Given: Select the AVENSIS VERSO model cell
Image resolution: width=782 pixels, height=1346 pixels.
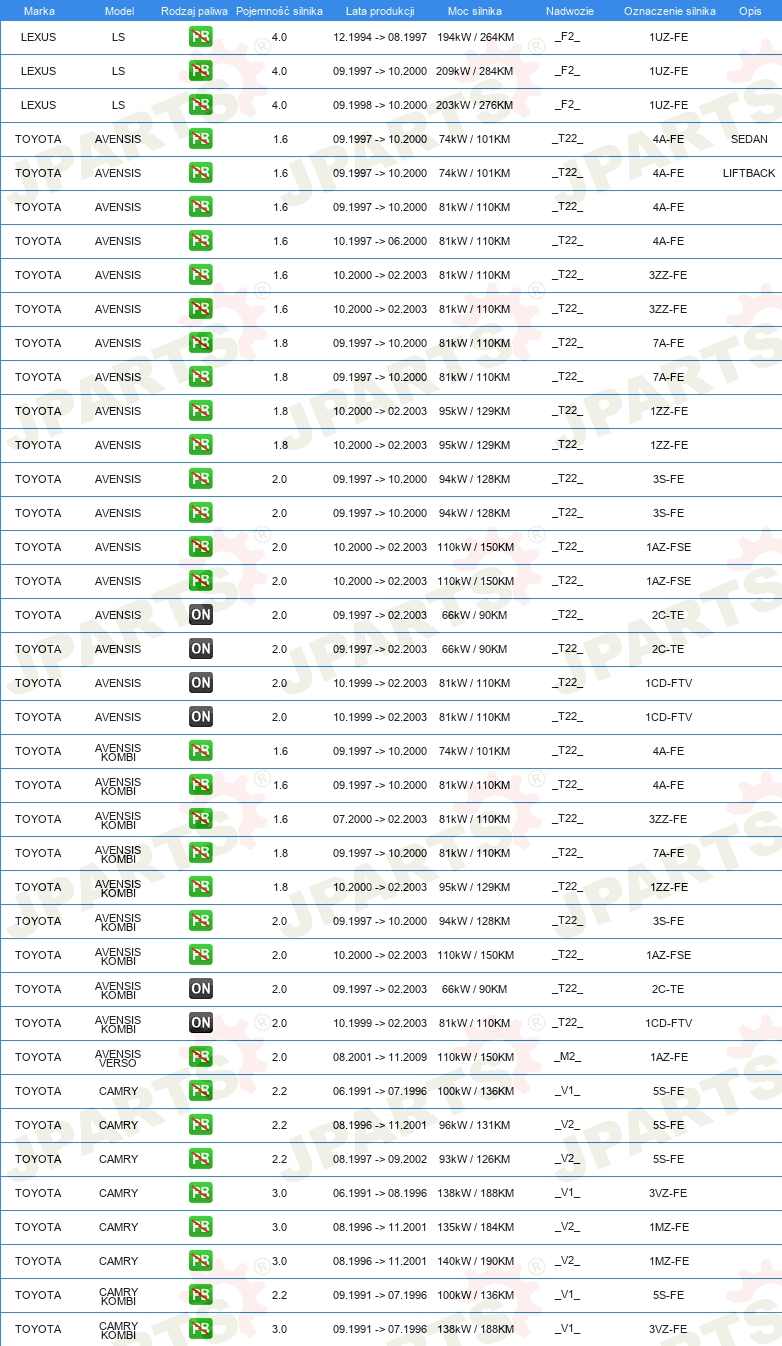Looking at the screenshot, I should 118,1058.
